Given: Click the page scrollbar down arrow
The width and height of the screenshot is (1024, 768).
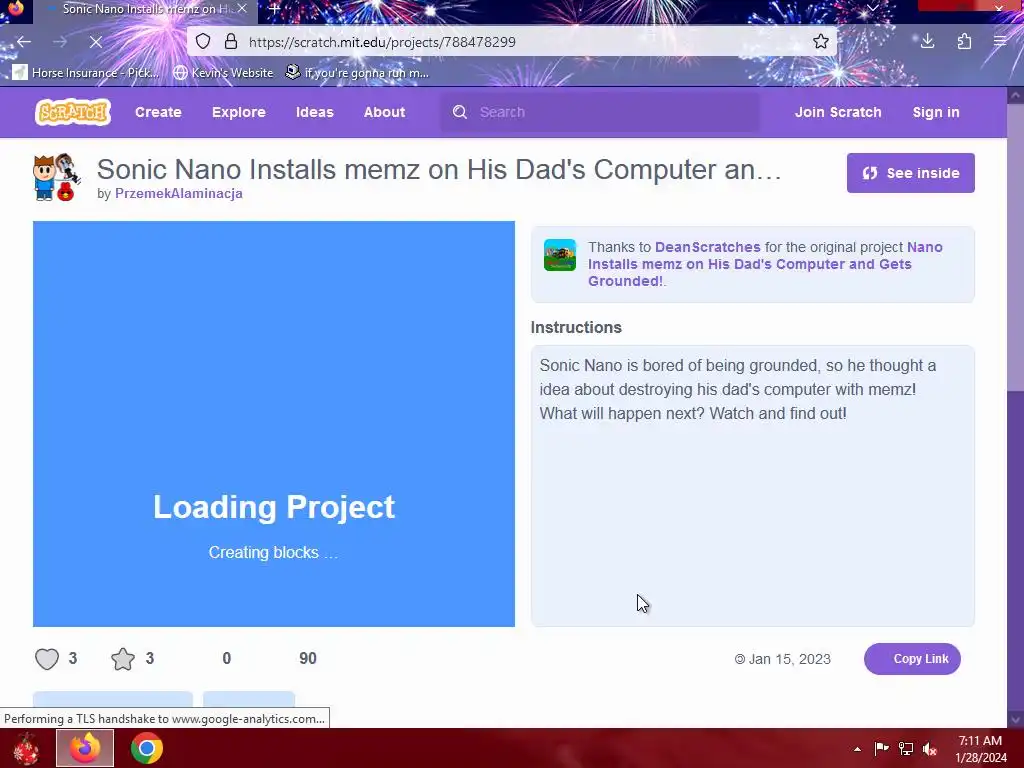Looking at the screenshot, I should [x=1016, y=720].
